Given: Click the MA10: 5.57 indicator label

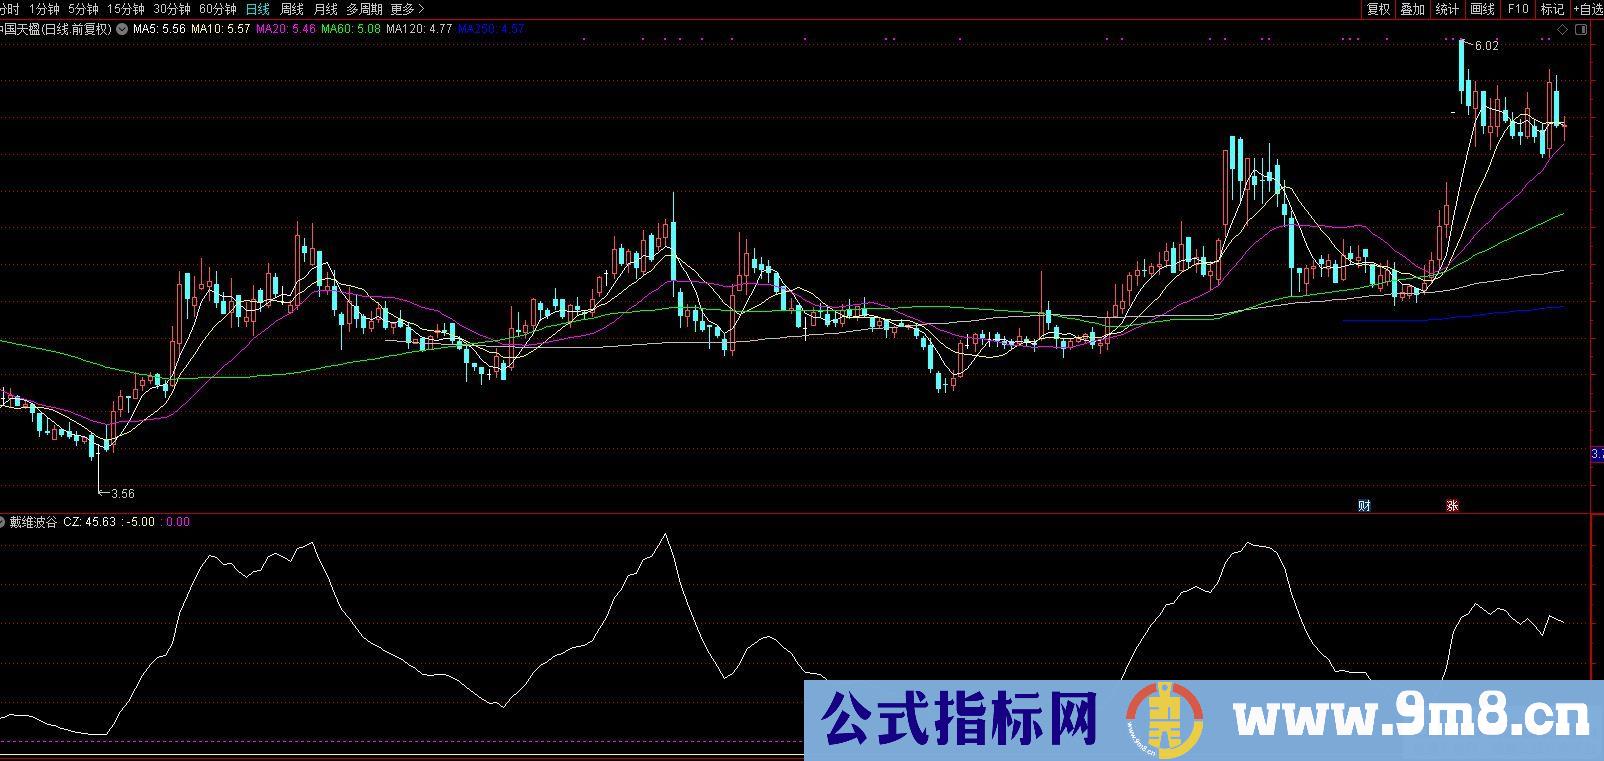Looking at the screenshot, I should point(220,30).
